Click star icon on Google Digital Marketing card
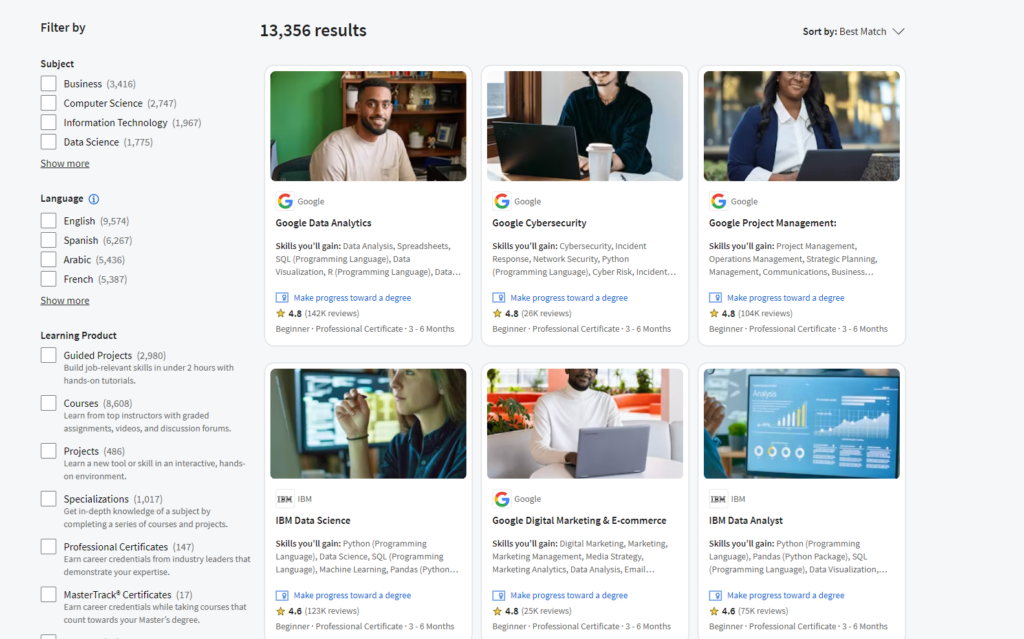This screenshot has height=639, width=1024. click(498, 612)
